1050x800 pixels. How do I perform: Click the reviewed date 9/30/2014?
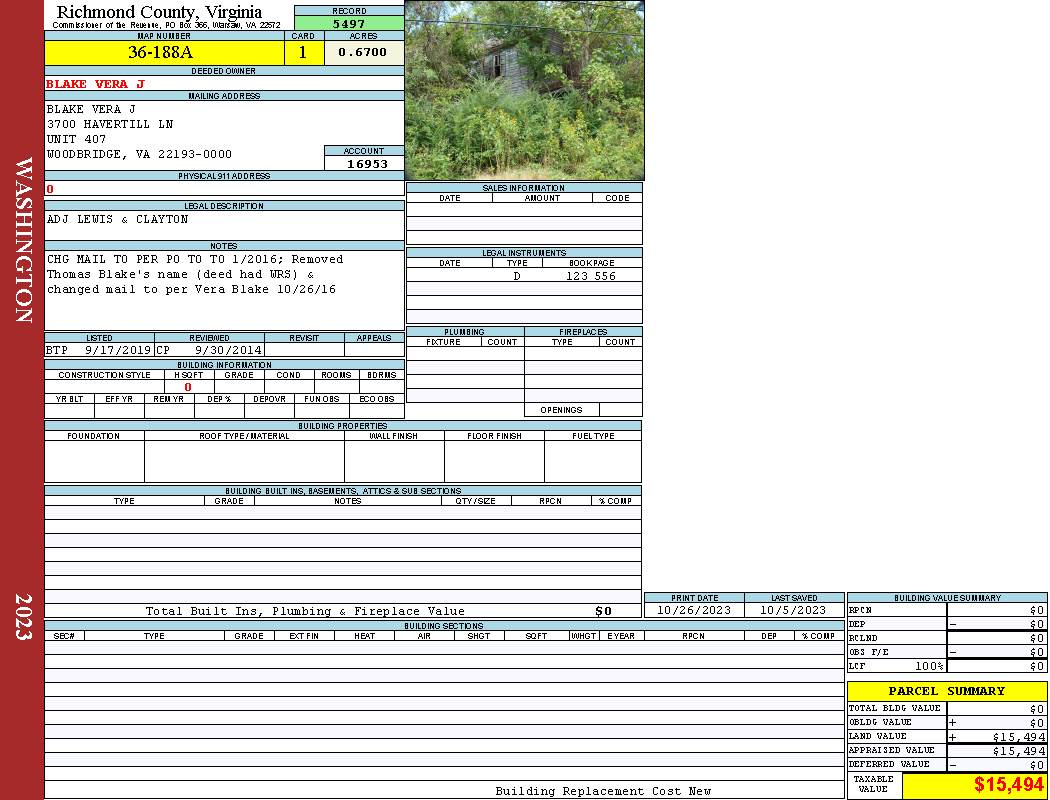point(228,350)
